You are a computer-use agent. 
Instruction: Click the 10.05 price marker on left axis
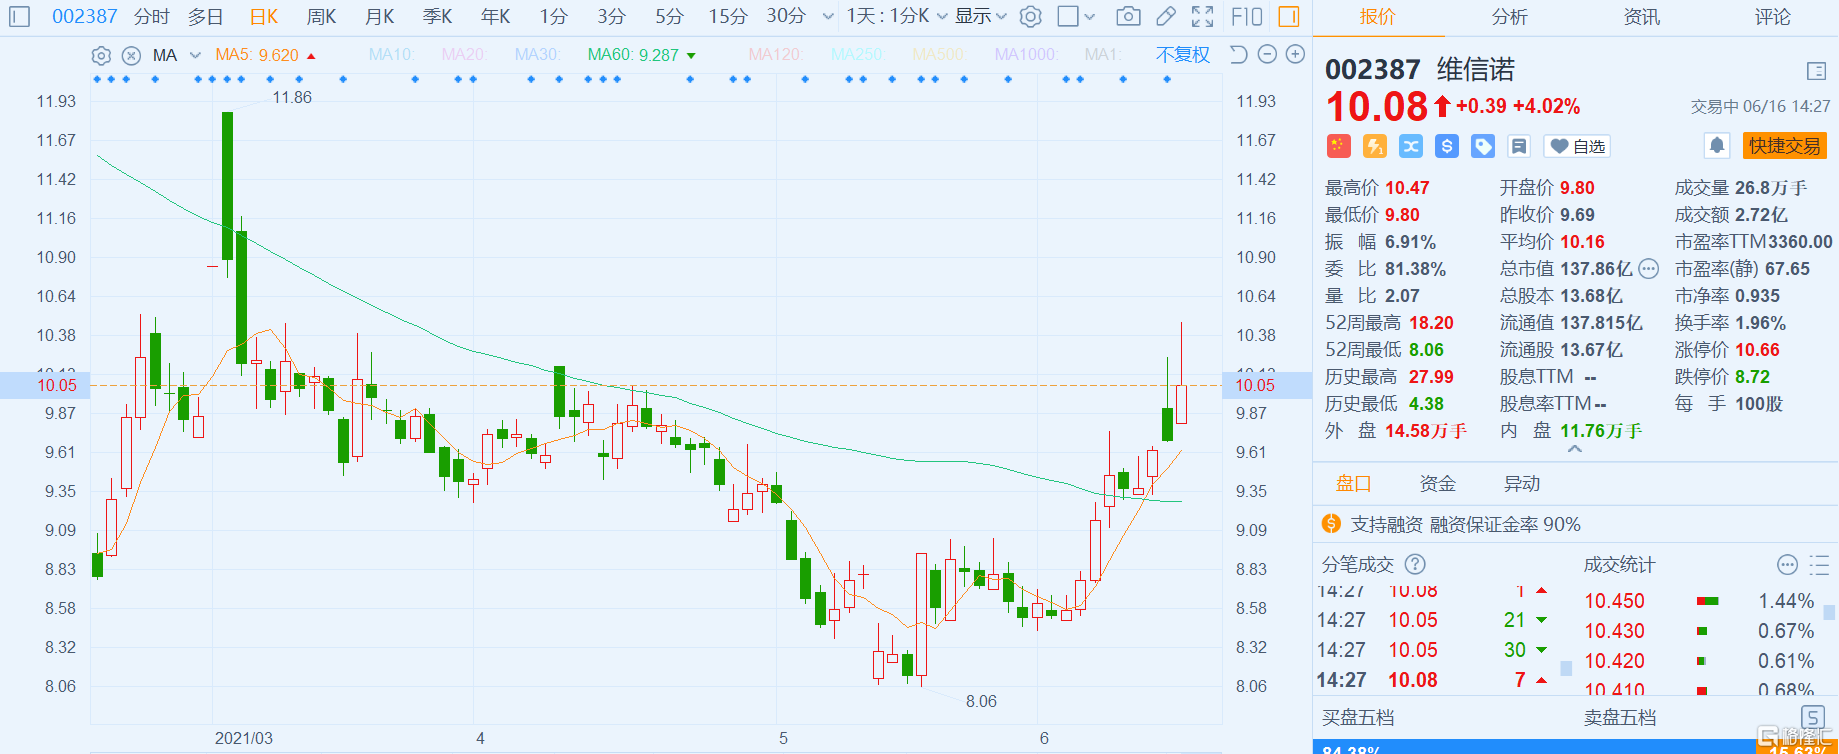click(45, 385)
